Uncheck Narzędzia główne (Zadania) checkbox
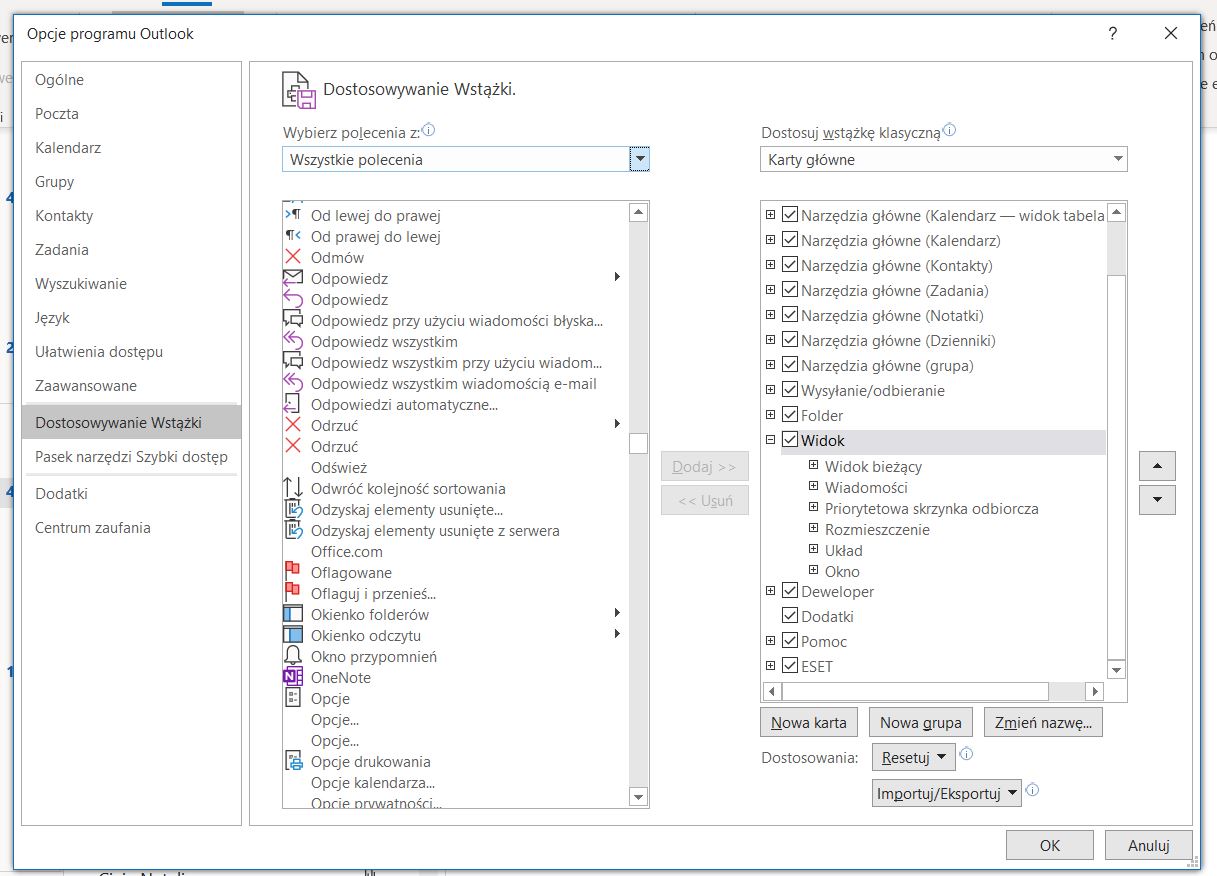Screen dimensions: 1217x876 coord(790,290)
